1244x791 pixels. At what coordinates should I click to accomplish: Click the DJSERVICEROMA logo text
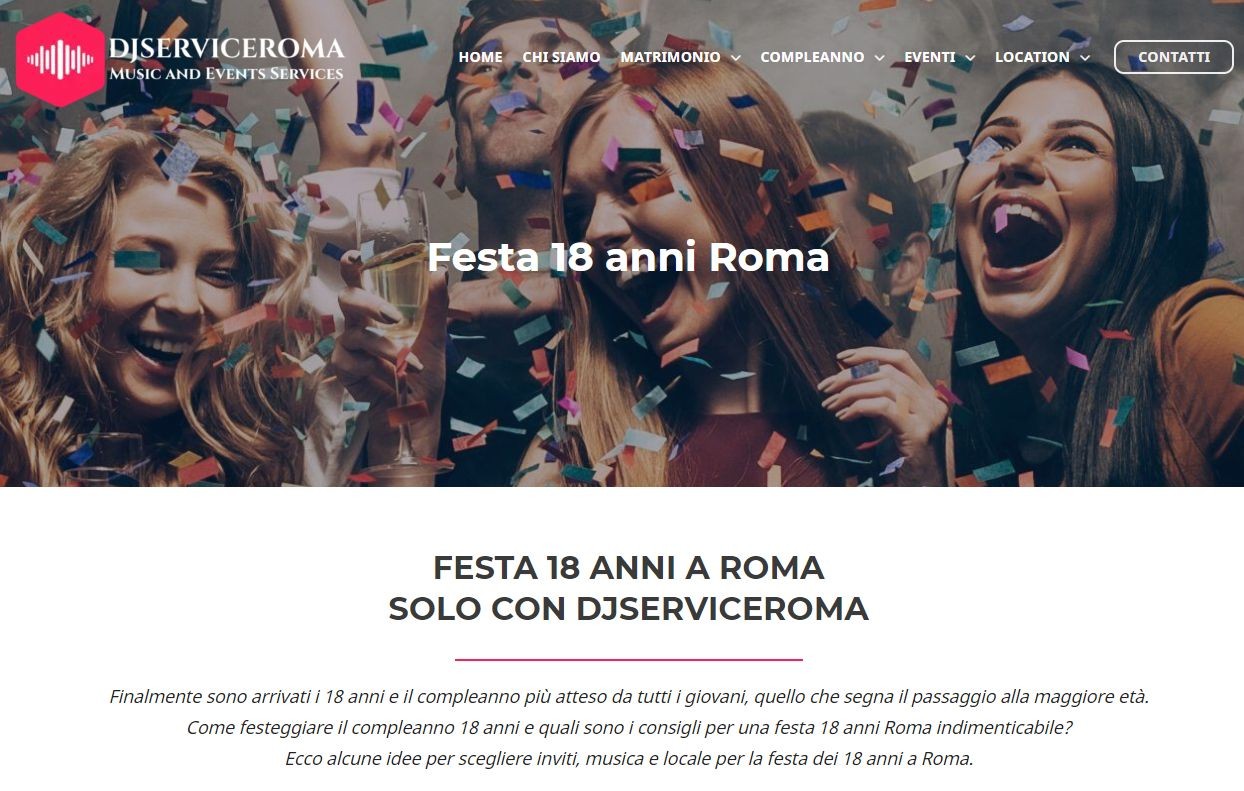226,47
